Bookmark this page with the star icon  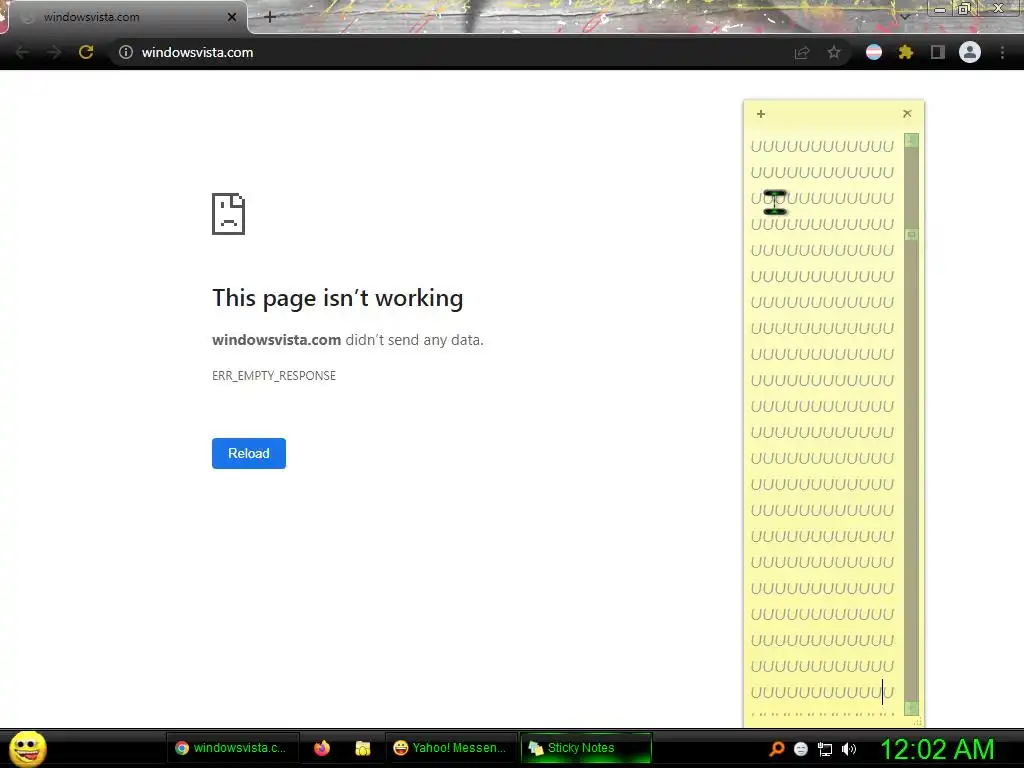834,52
